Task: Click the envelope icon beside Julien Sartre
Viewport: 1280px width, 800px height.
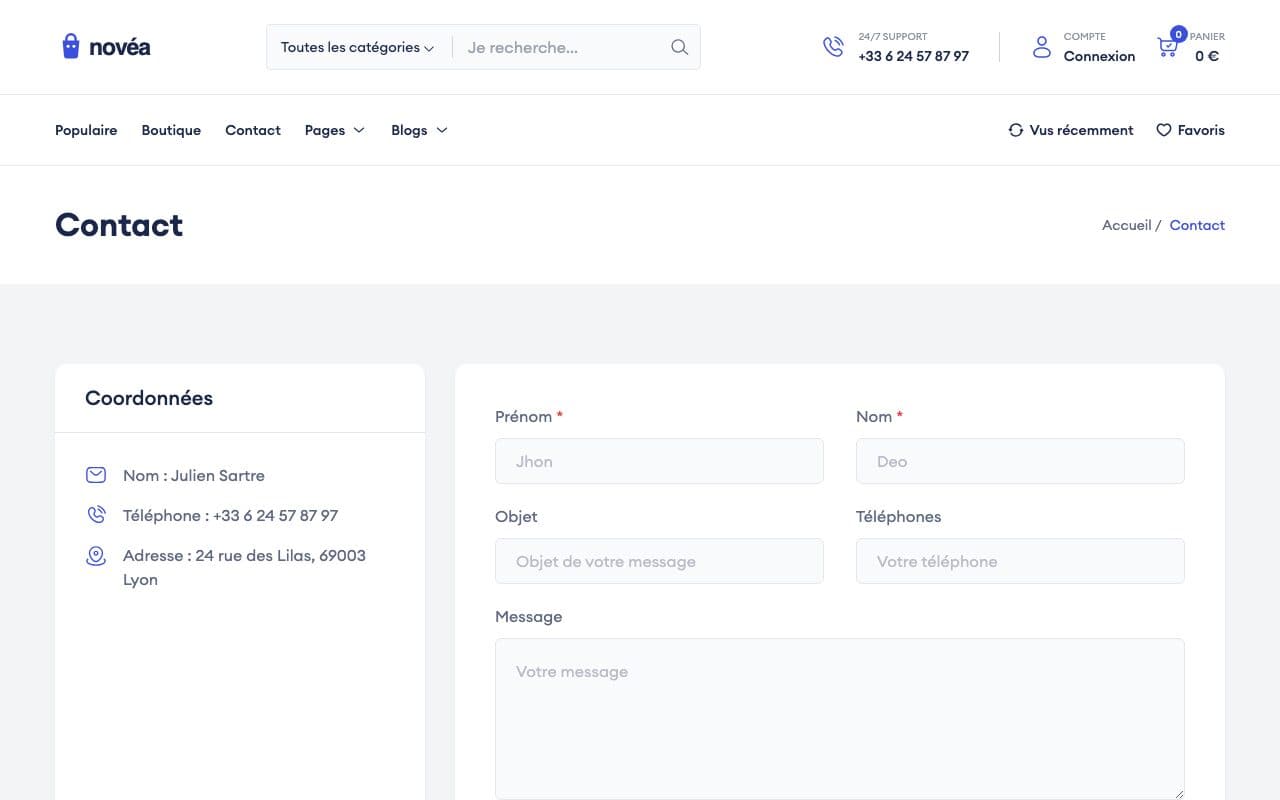Action: 96,475
